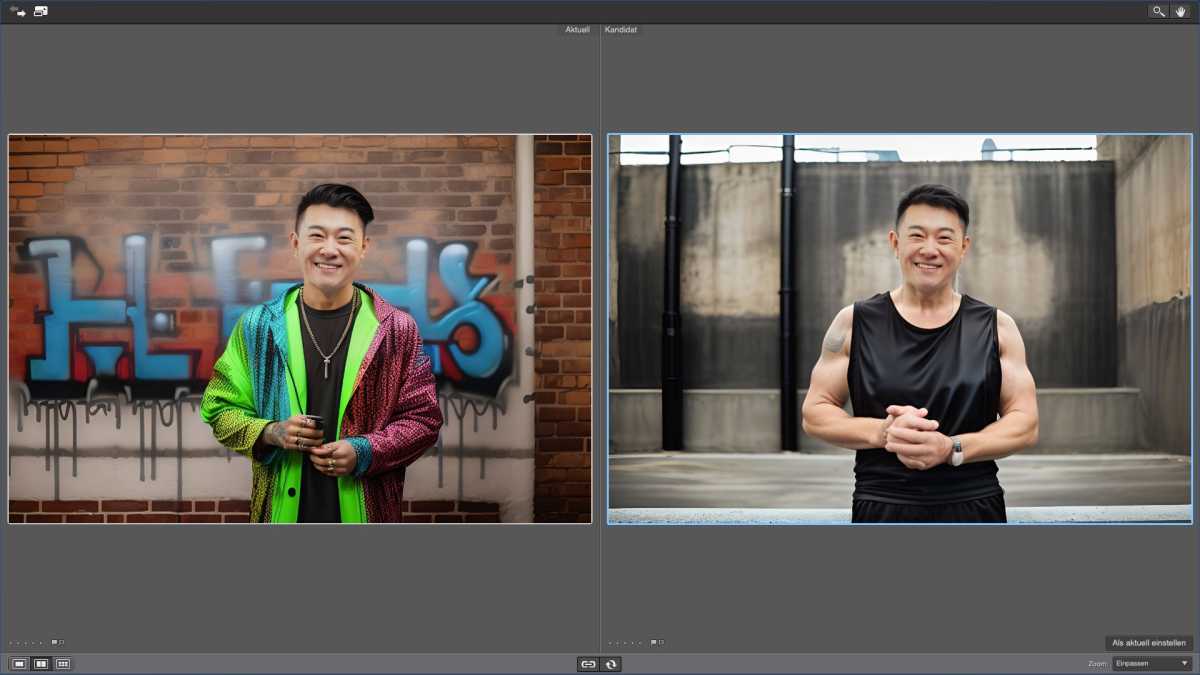Click the swap arrows icon at top-left
1200x675 pixels.
click(18, 11)
